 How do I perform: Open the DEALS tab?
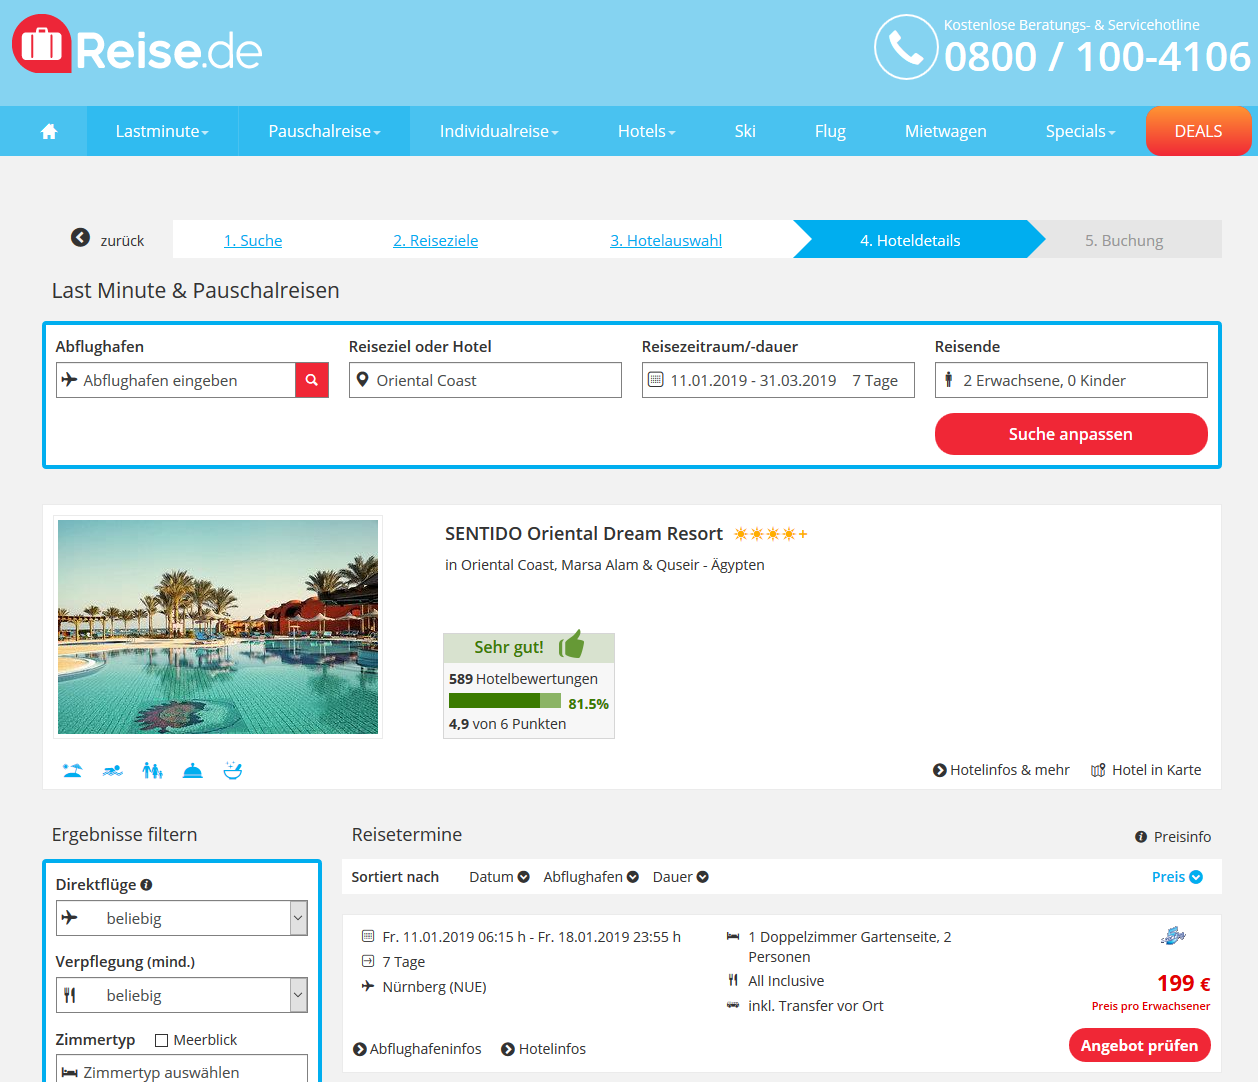click(x=1198, y=131)
